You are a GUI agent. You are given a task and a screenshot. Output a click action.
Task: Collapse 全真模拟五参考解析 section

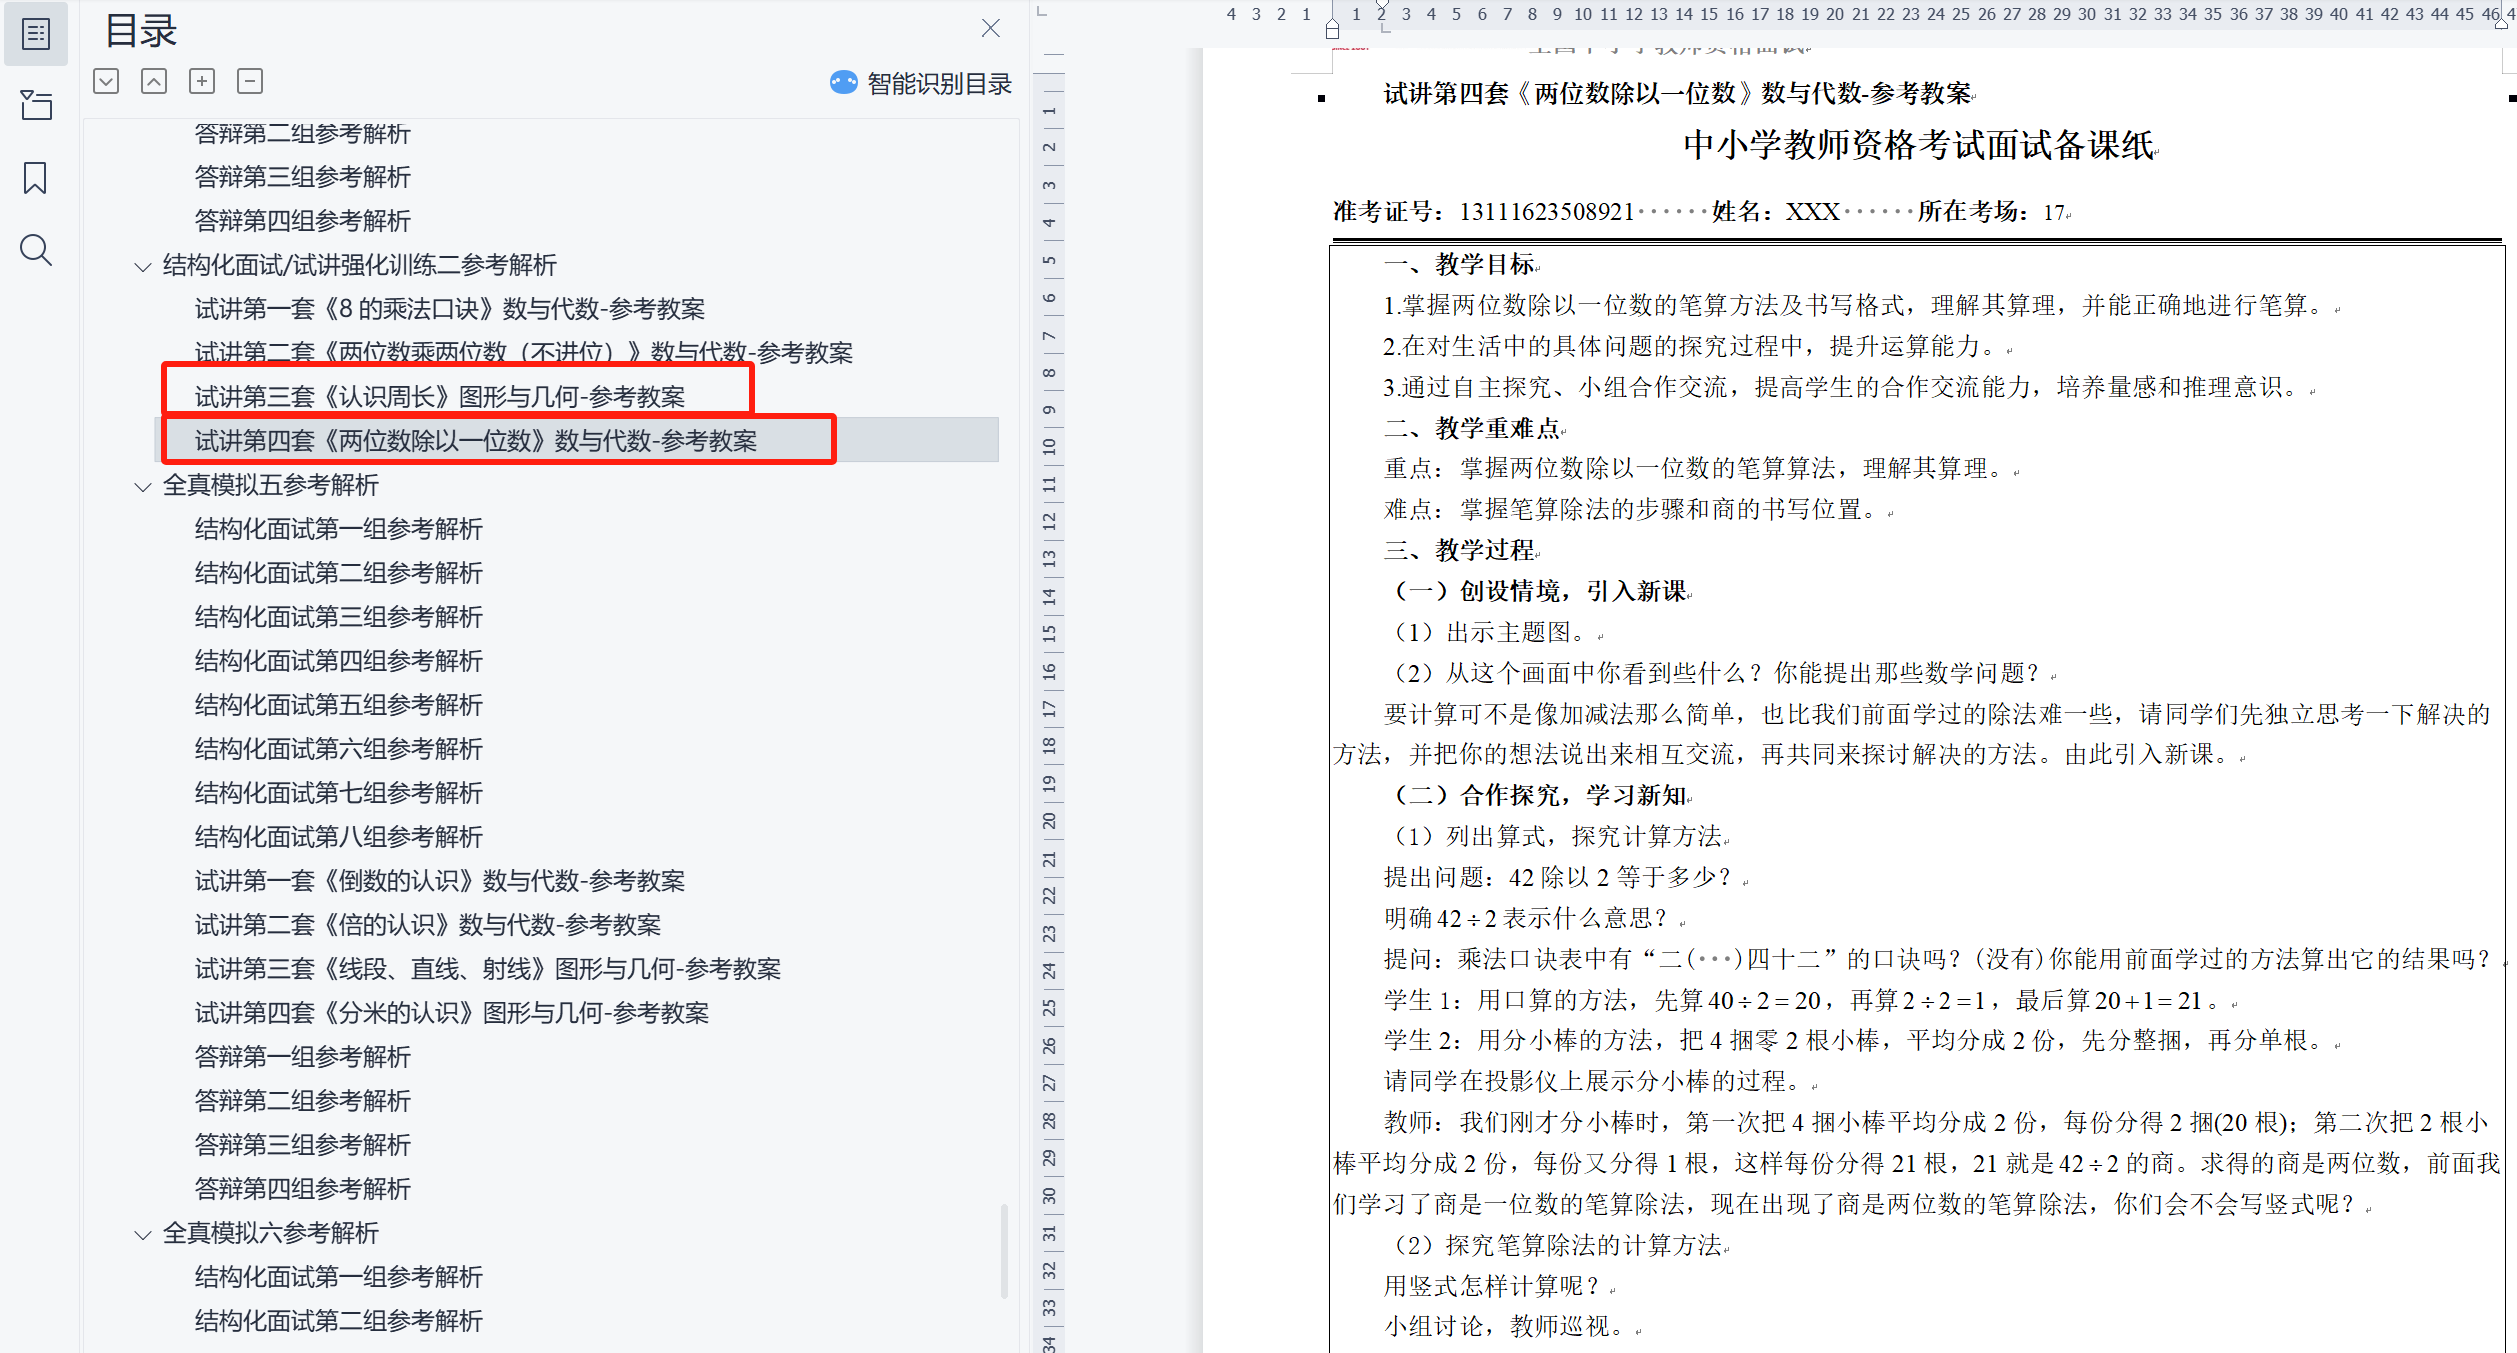click(x=143, y=486)
